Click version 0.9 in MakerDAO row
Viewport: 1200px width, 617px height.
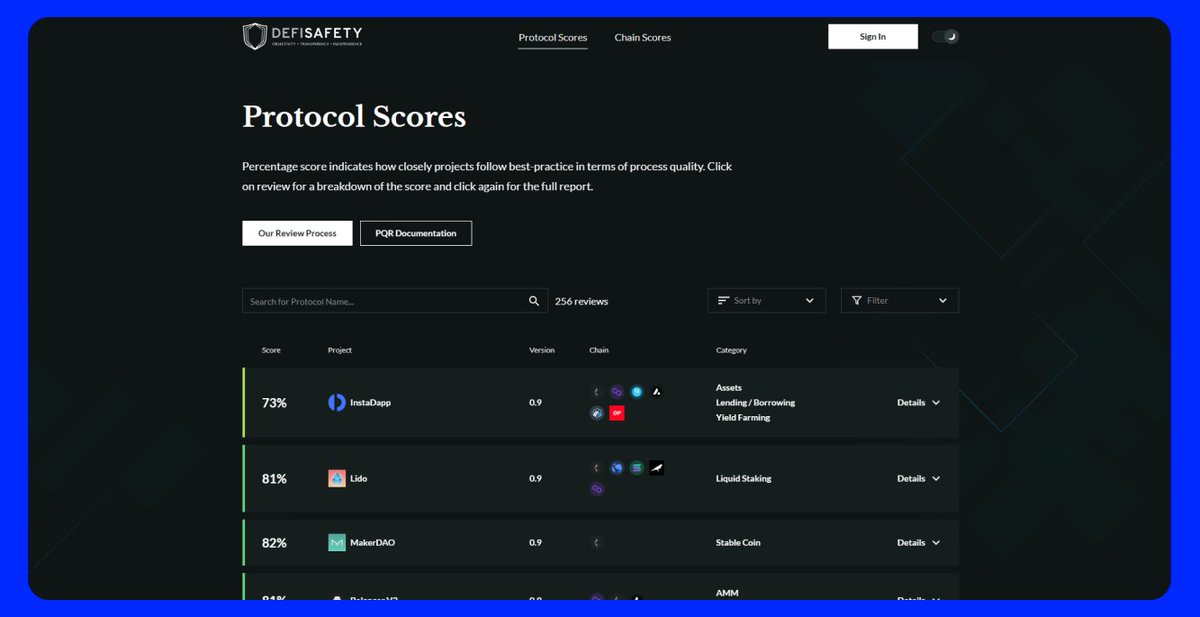[x=536, y=543]
